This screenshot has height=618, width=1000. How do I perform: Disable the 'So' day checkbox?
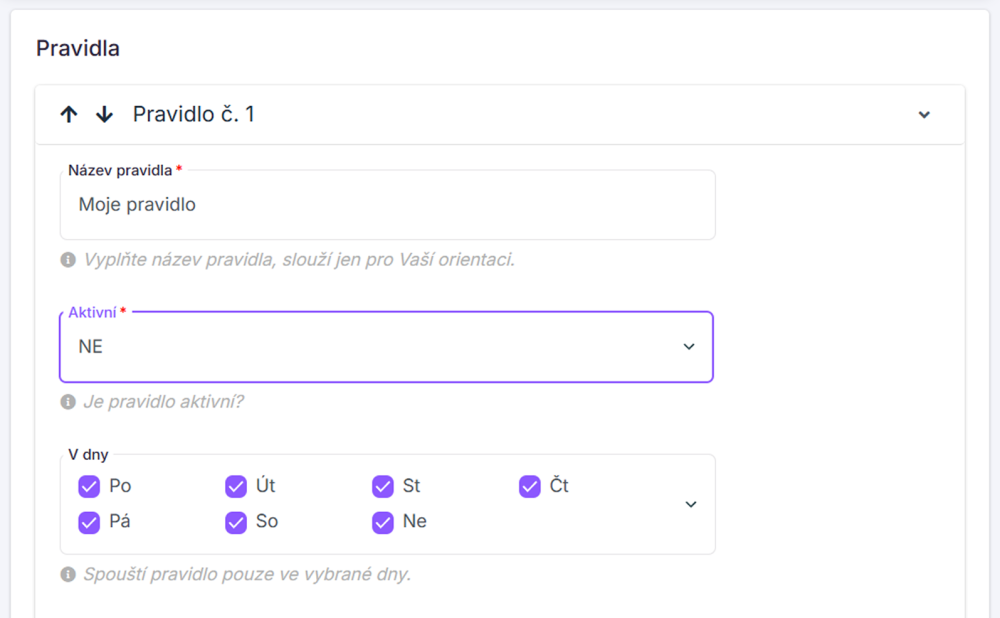(x=236, y=522)
